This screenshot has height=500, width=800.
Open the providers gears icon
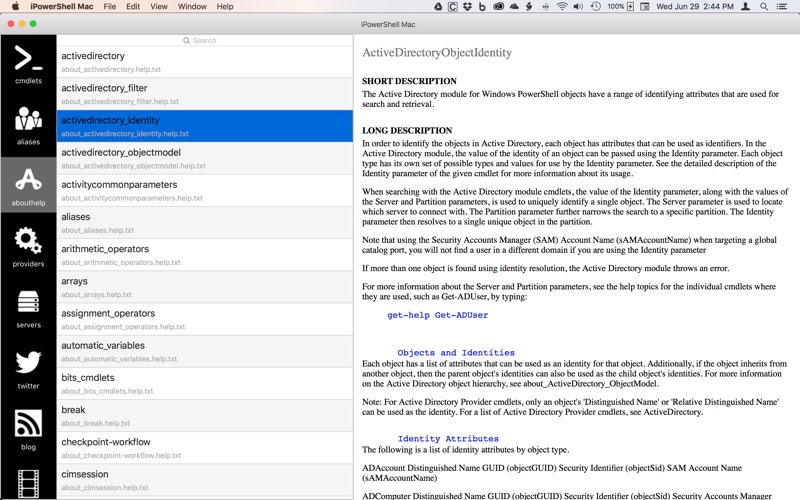(28, 246)
